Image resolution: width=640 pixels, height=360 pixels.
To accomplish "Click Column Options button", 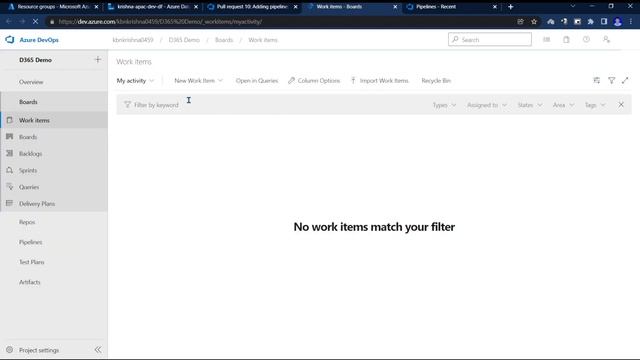I will click(314, 80).
